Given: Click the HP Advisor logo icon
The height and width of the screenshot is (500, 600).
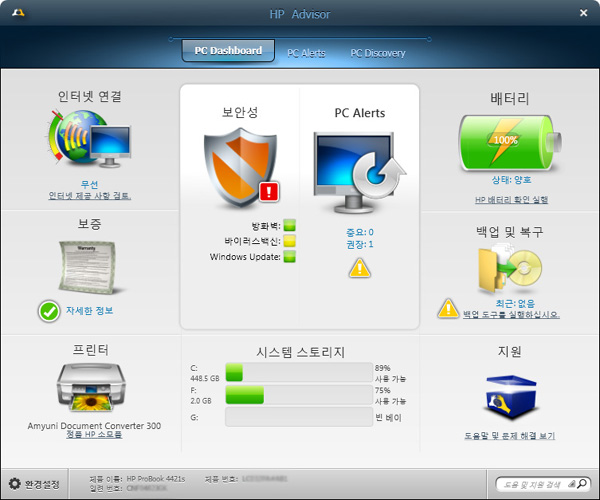Looking at the screenshot, I should (x=18, y=13).
